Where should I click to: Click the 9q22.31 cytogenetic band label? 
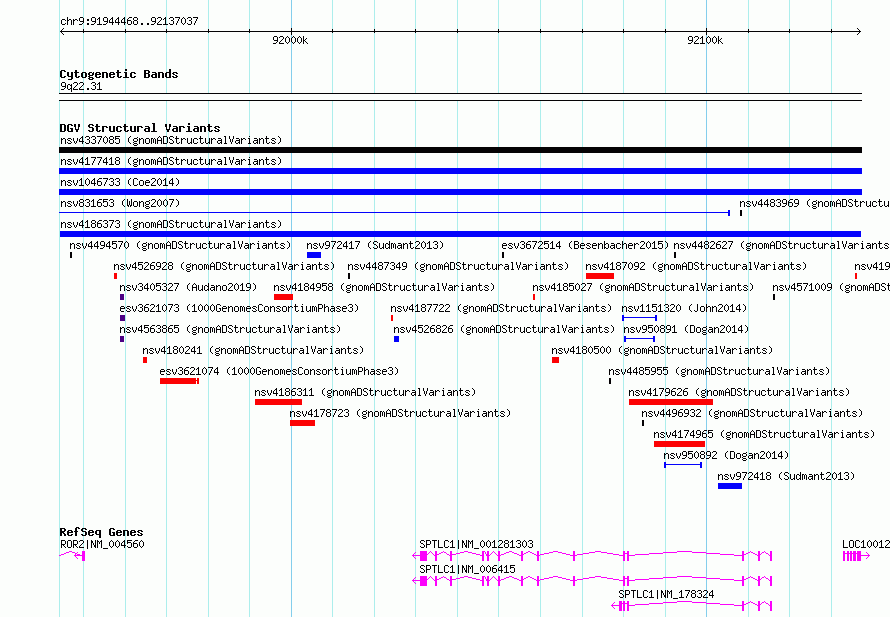click(x=81, y=86)
